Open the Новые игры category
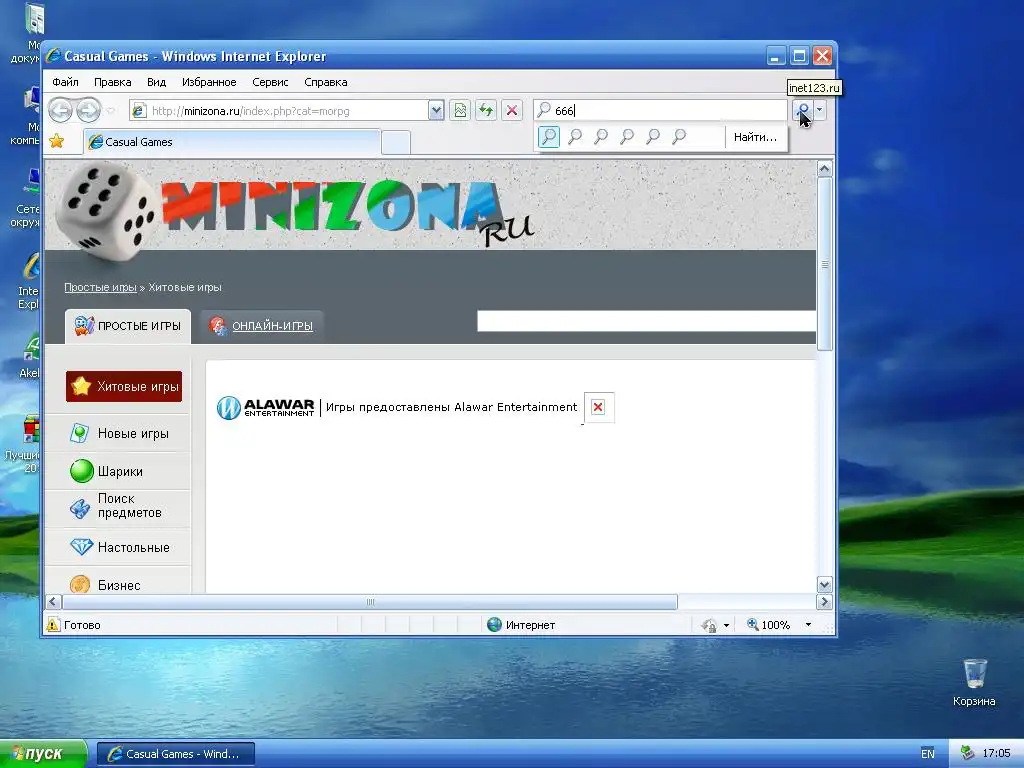Viewport: 1024px width, 768px height. coord(133,434)
